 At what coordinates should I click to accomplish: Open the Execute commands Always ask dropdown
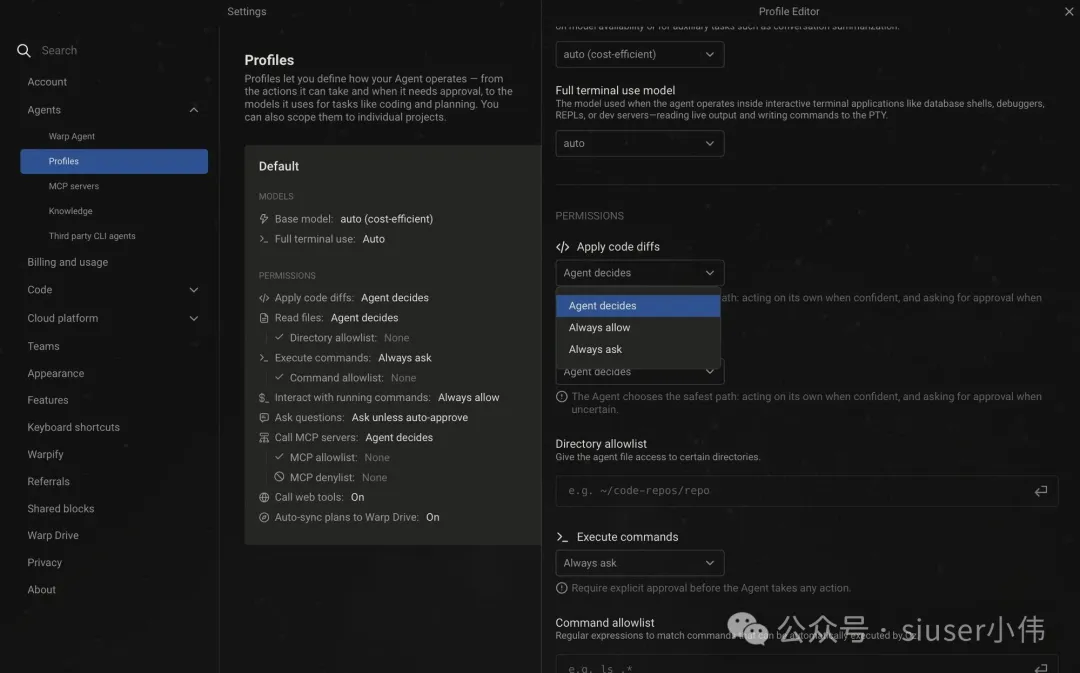click(x=640, y=563)
